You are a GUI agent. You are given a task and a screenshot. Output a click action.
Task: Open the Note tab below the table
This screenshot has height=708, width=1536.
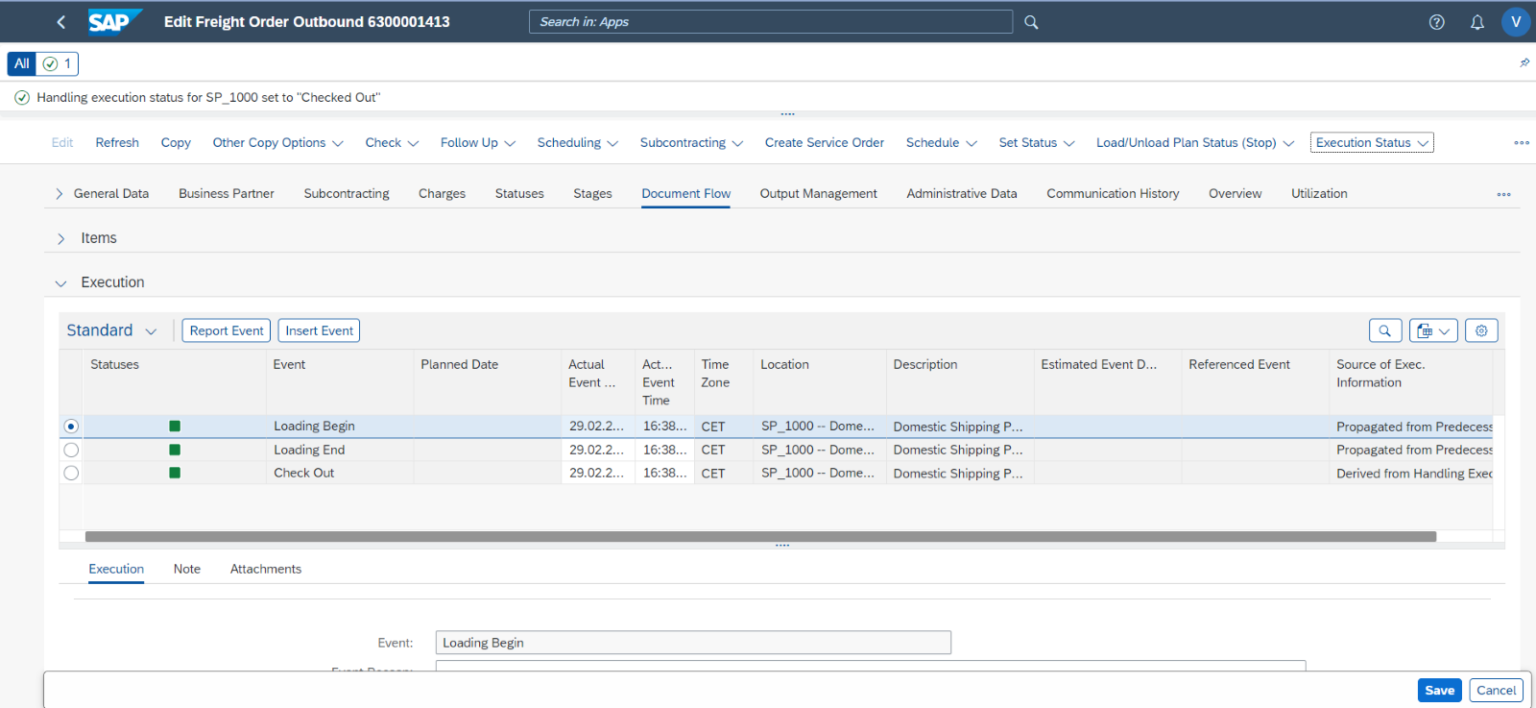(x=186, y=569)
